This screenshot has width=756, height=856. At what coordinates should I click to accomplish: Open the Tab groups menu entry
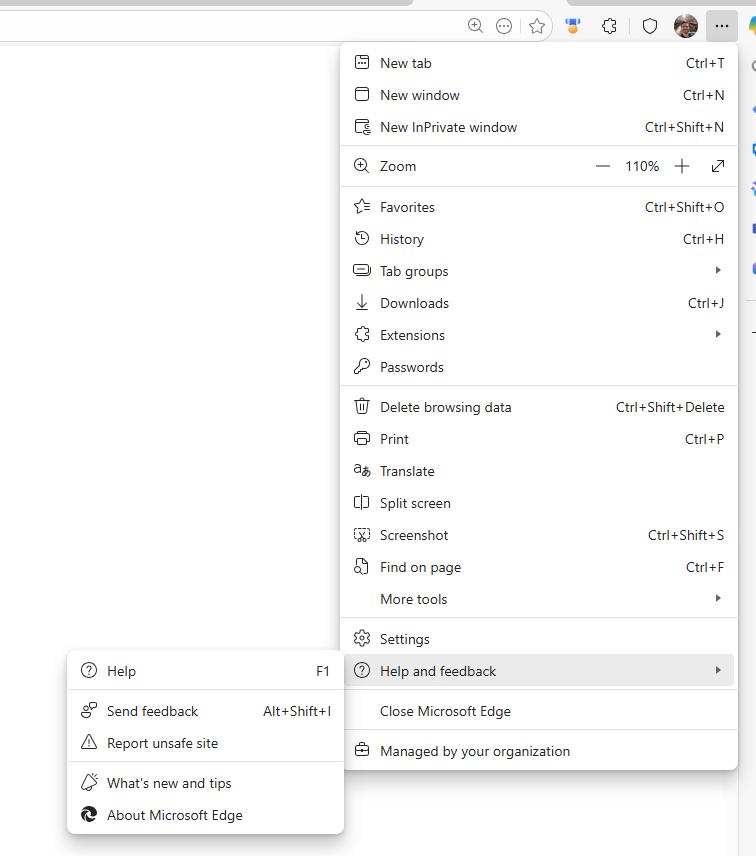(x=539, y=271)
